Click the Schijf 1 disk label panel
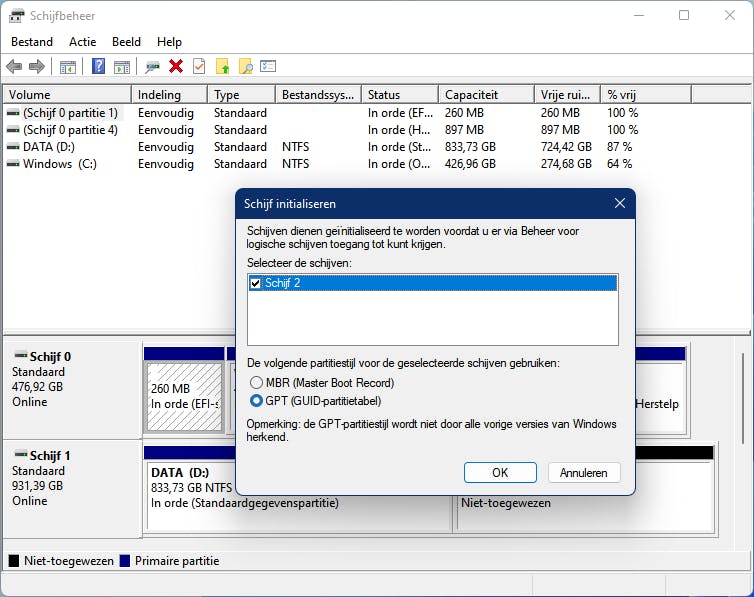Viewport: 754px width, 597px height. tap(72, 489)
